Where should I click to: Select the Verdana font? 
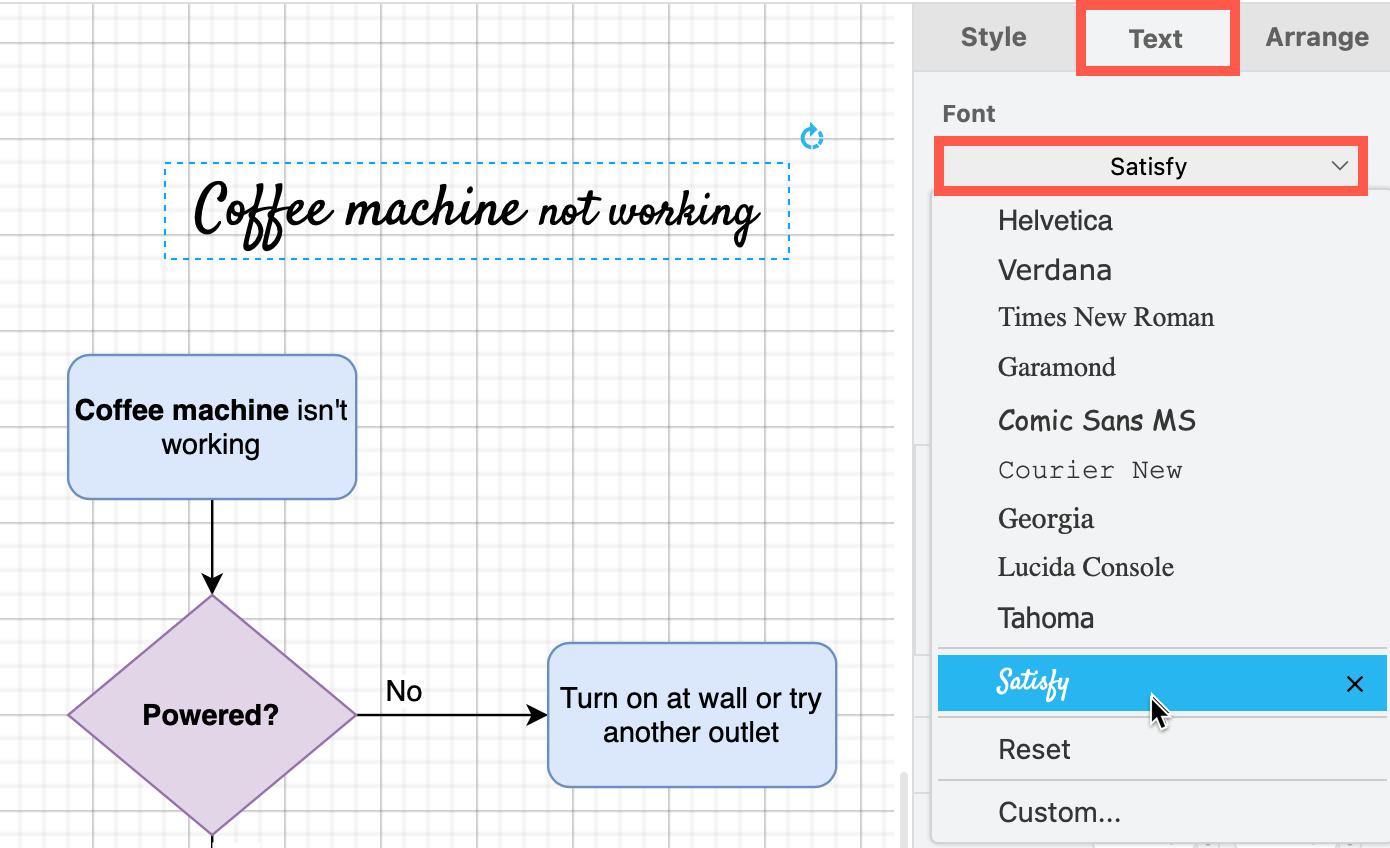tap(1054, 269)
